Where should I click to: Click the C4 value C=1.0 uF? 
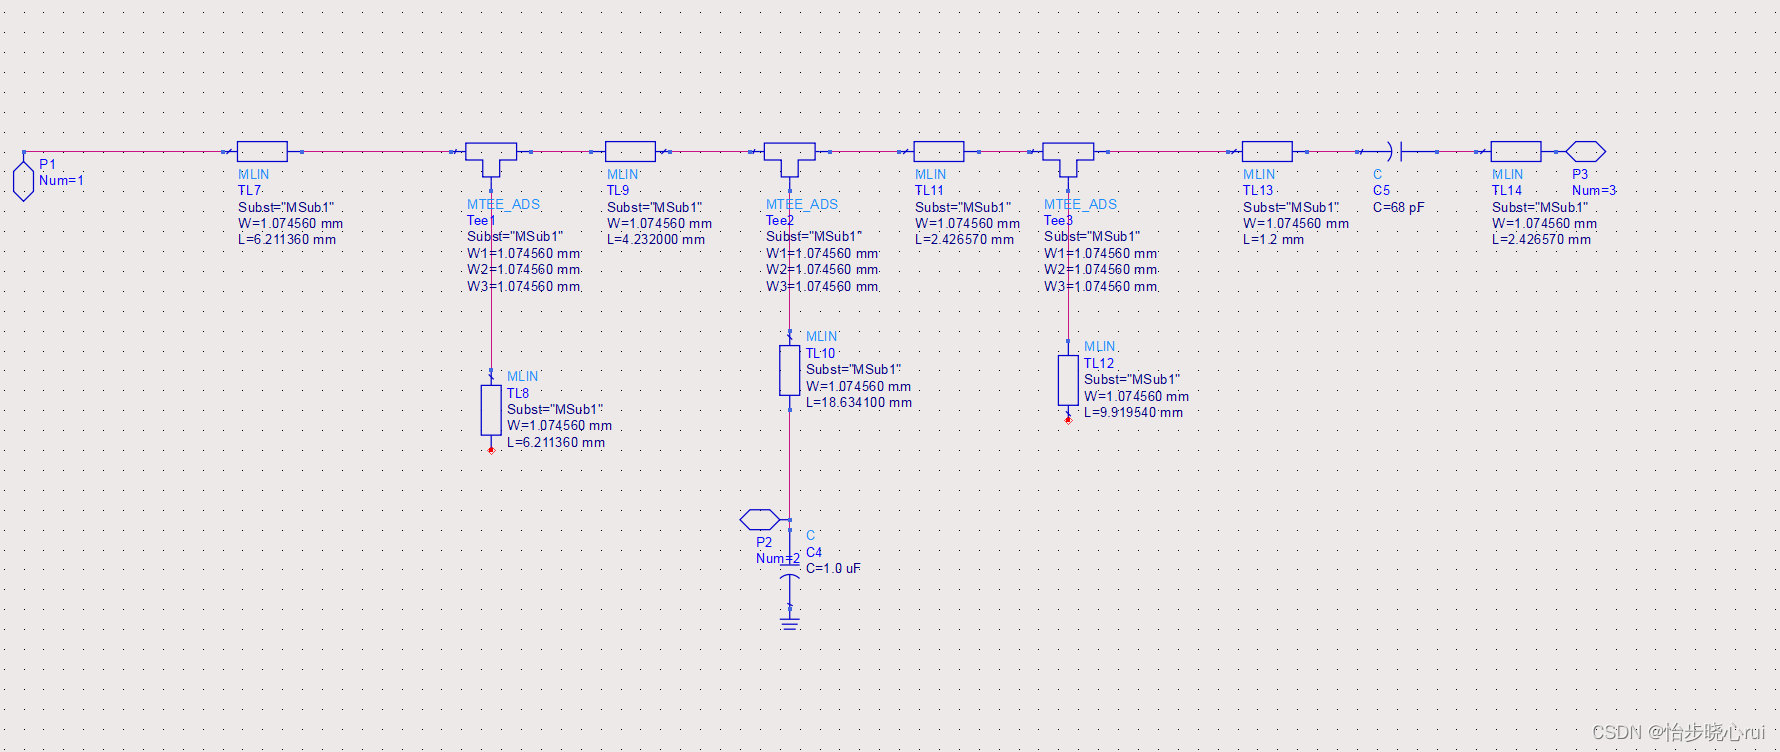point(833,568)
